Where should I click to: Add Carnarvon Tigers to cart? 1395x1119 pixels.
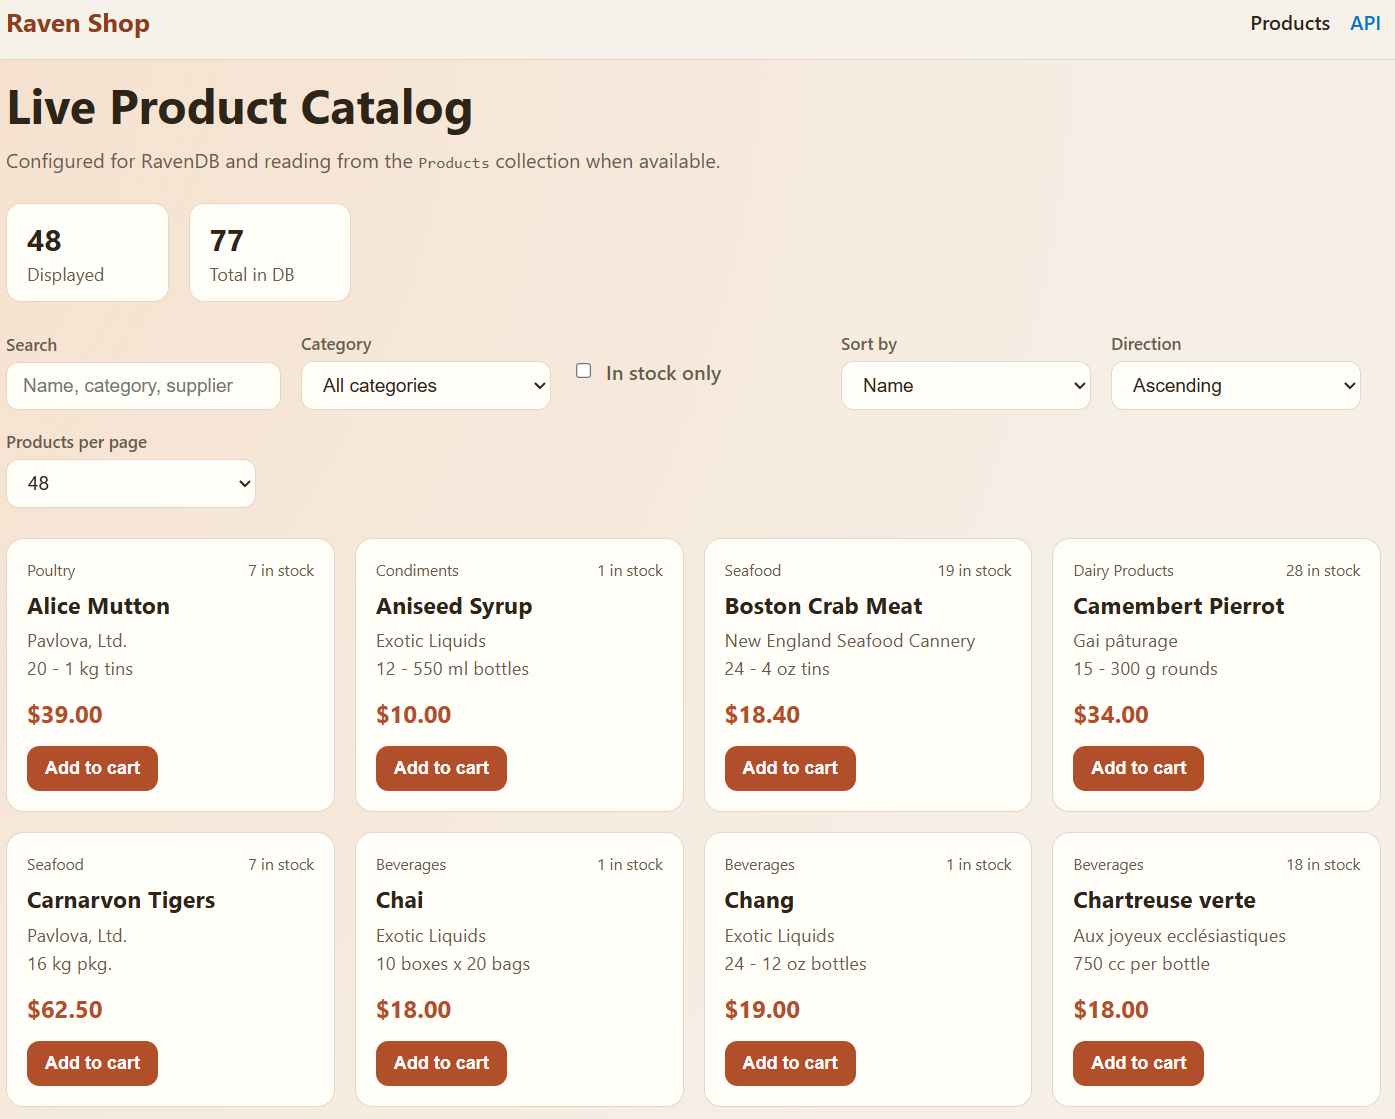(92, 1063)
